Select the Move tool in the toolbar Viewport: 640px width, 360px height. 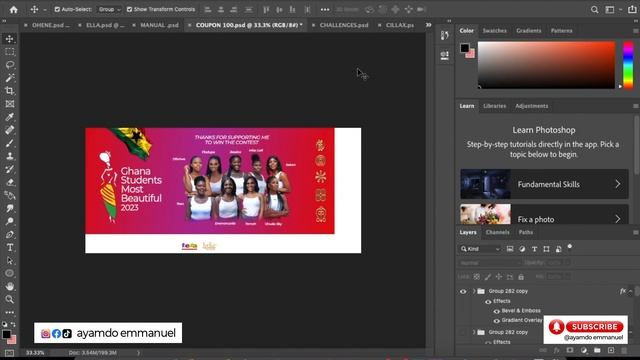click(10, 39)
